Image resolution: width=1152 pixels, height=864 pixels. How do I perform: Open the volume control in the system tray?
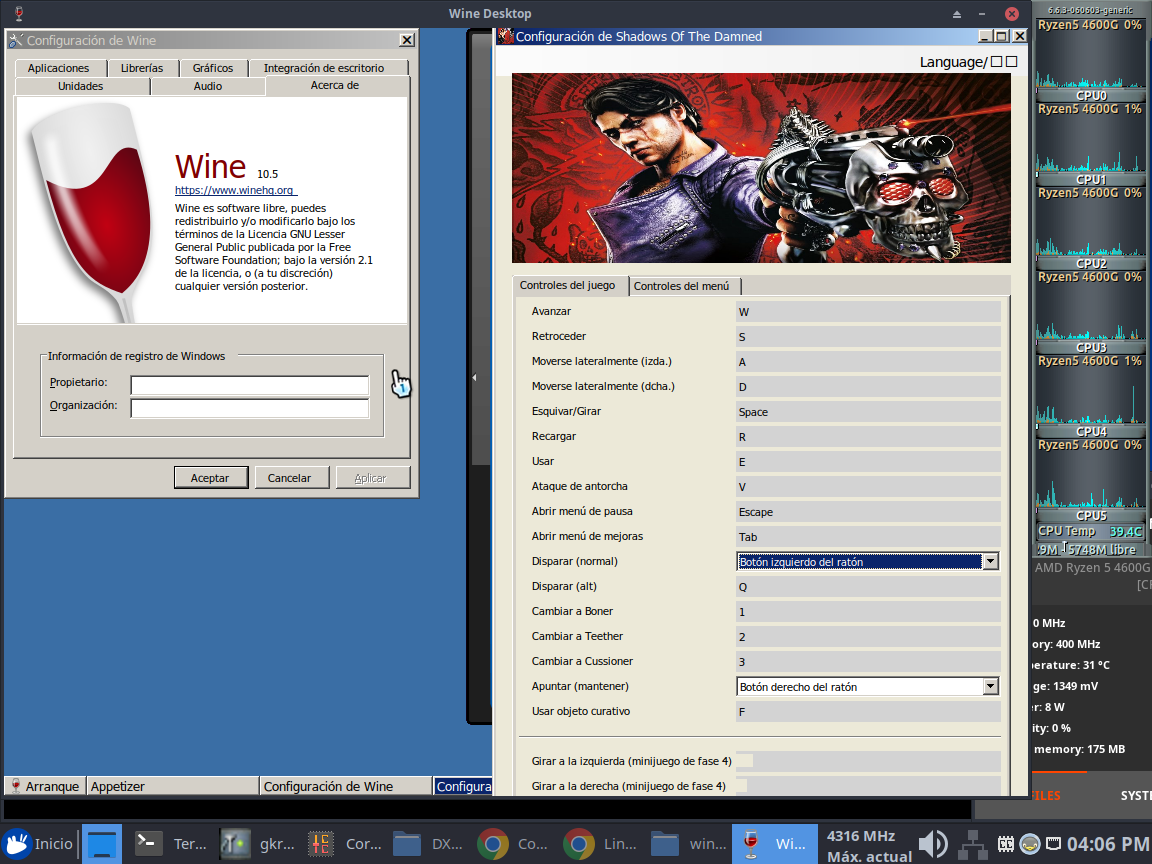pos(932,843)
